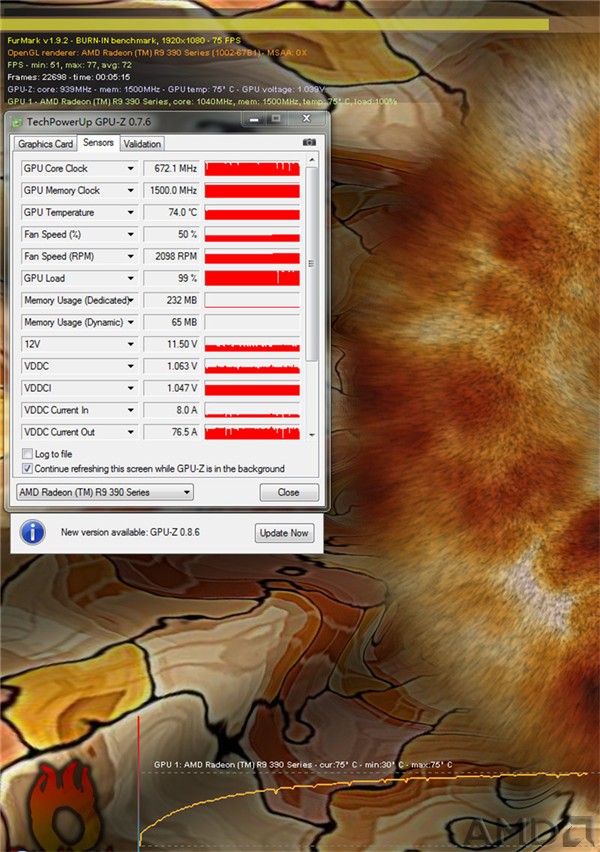This screenshot has height=852, width=600.
Task: Click the 1.063 V VDDC reading
Action: 171,366
